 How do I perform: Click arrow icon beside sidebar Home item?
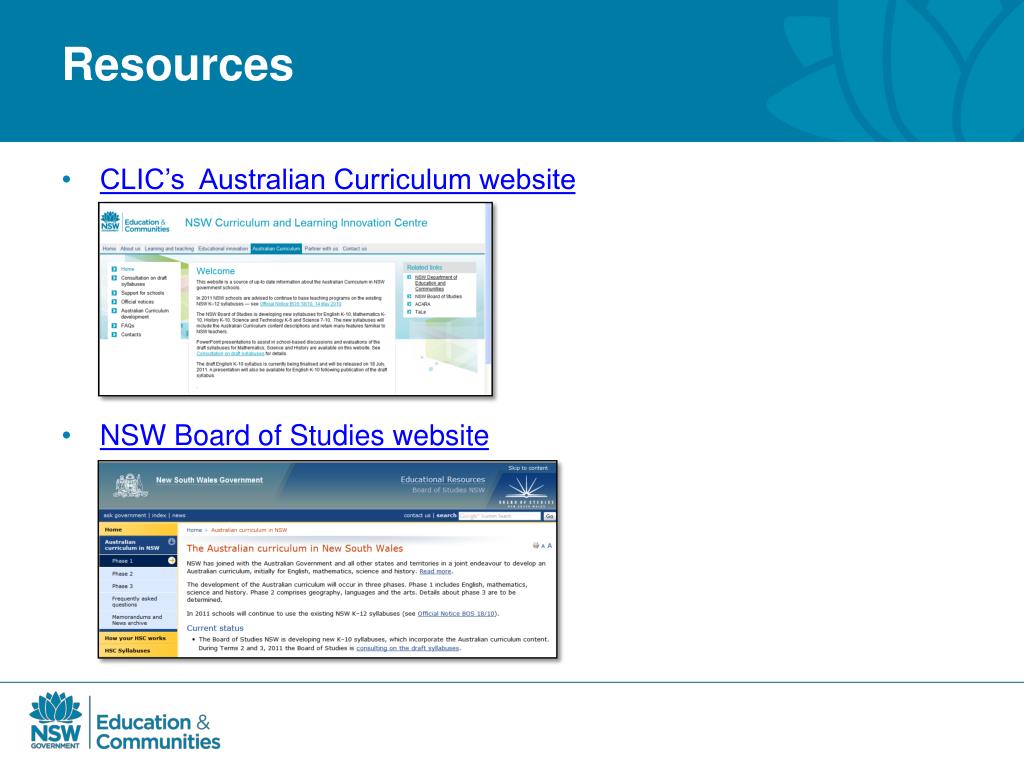(114, 269)
